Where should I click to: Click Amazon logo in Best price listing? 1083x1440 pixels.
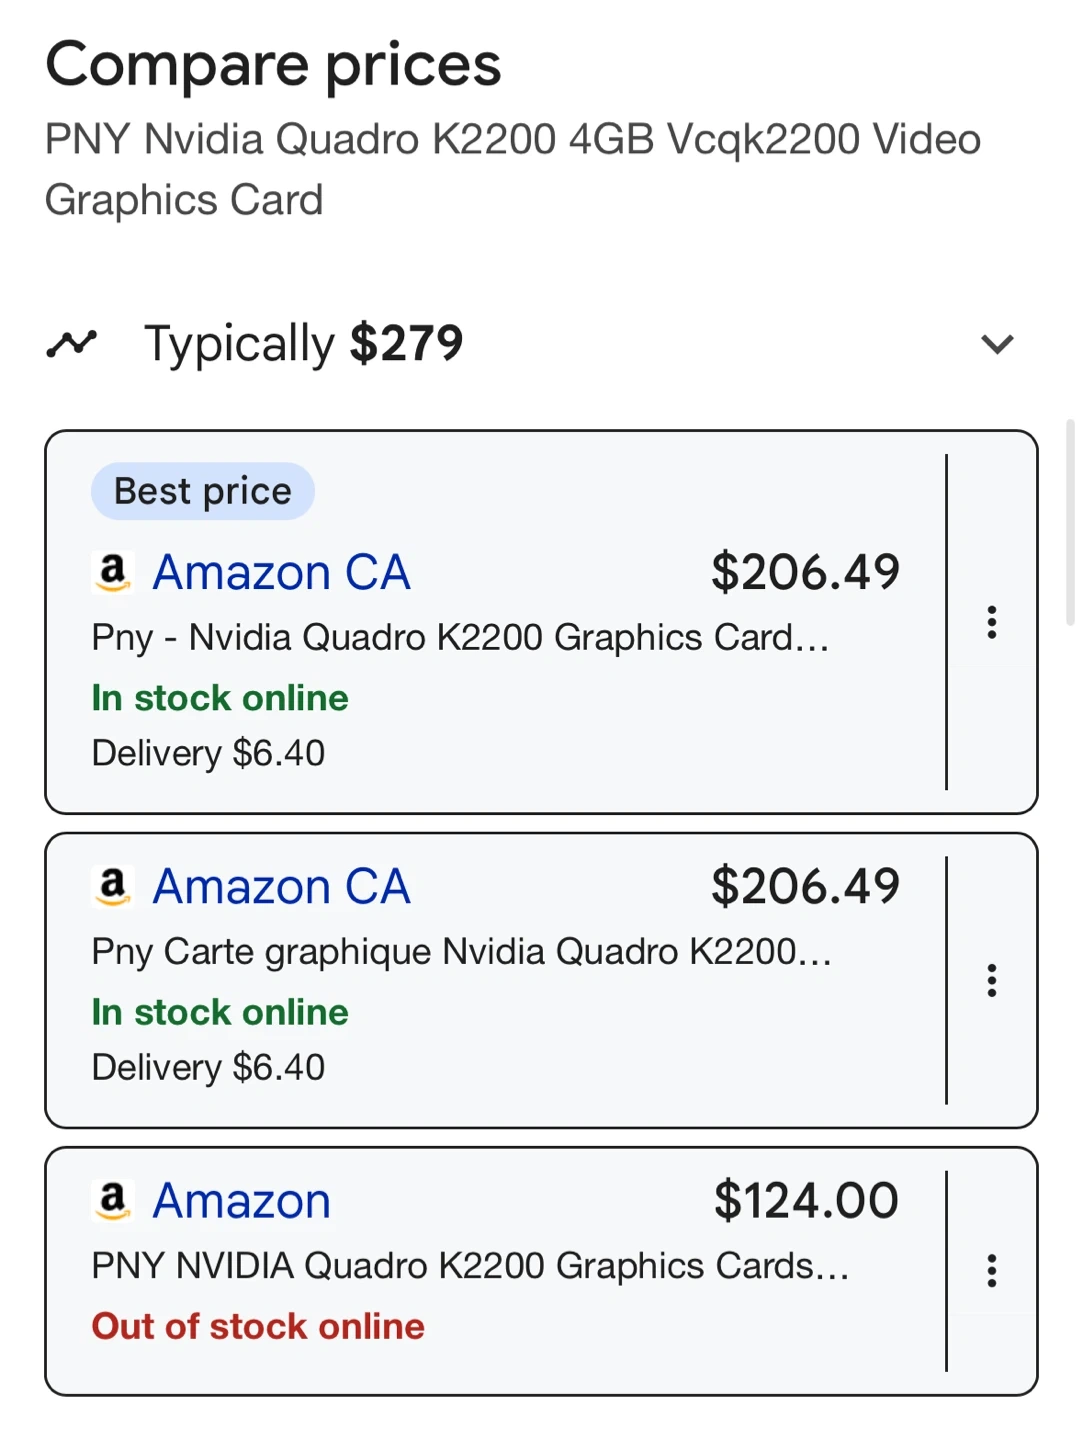(x=113, y=573)
